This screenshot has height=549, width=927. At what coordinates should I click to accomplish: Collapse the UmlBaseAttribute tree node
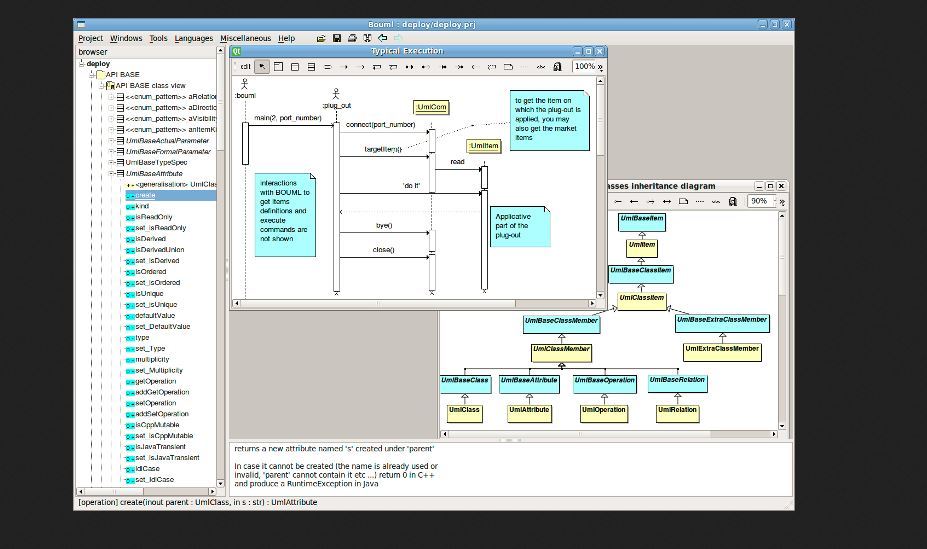tap(111, 173)
